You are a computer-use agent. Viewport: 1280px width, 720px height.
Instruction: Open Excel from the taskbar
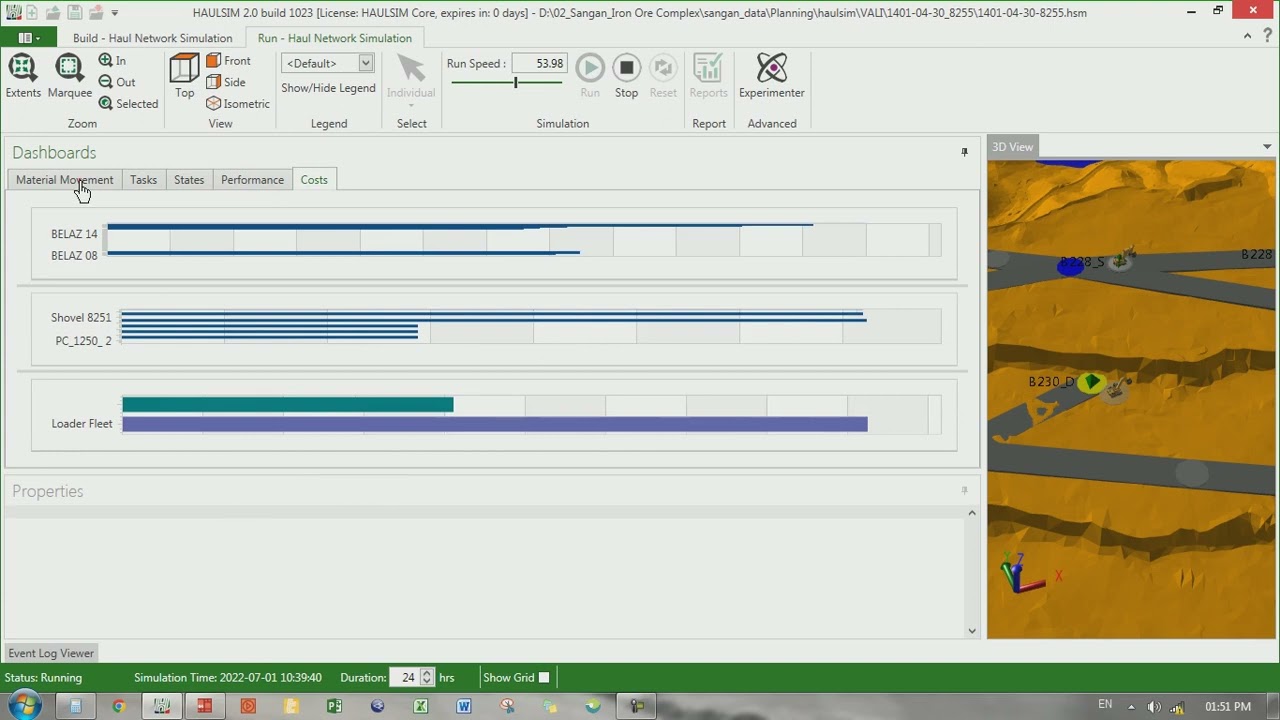(420, 706)
